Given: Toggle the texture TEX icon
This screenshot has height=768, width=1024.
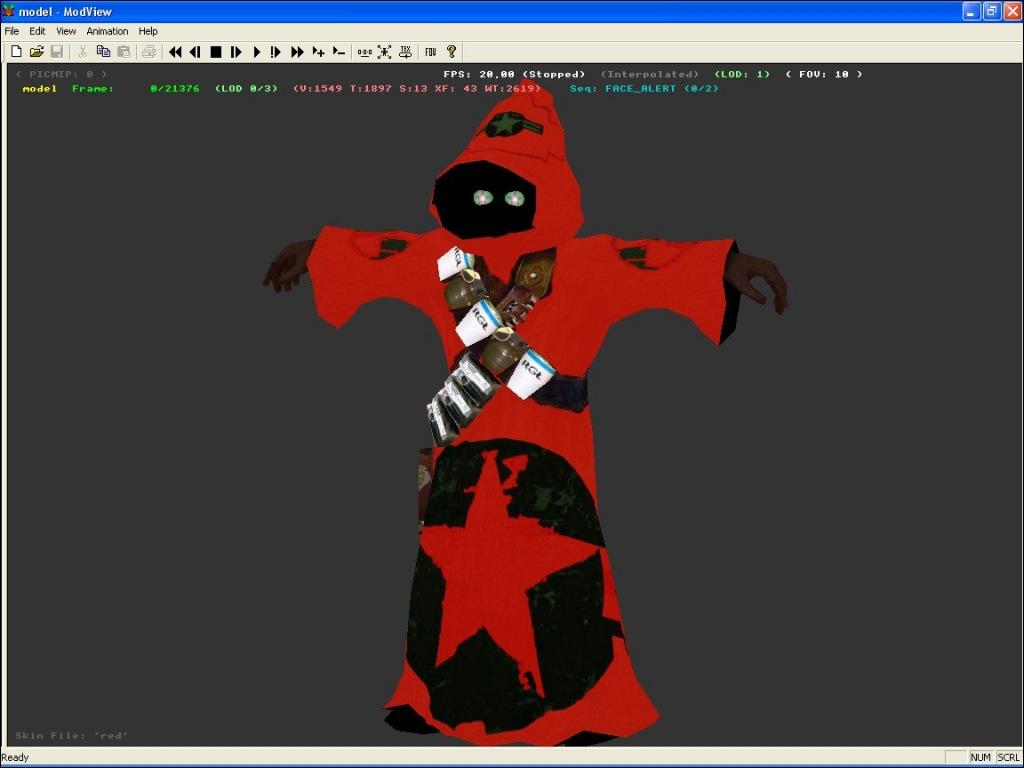Looking at the screenshot, I should coord(405,52).
